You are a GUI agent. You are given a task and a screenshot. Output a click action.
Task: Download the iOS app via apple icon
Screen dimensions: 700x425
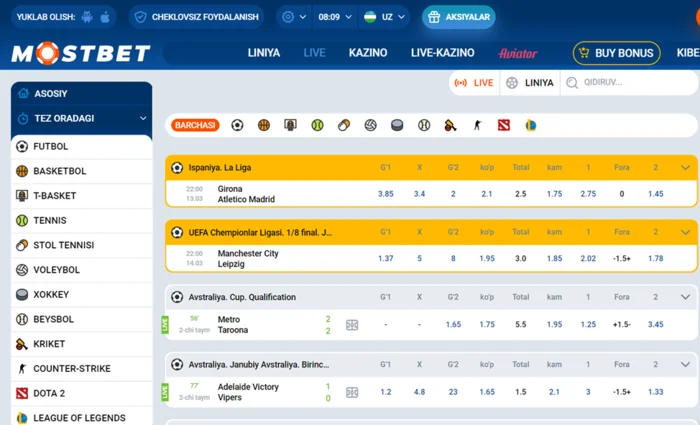coord(105,17)
